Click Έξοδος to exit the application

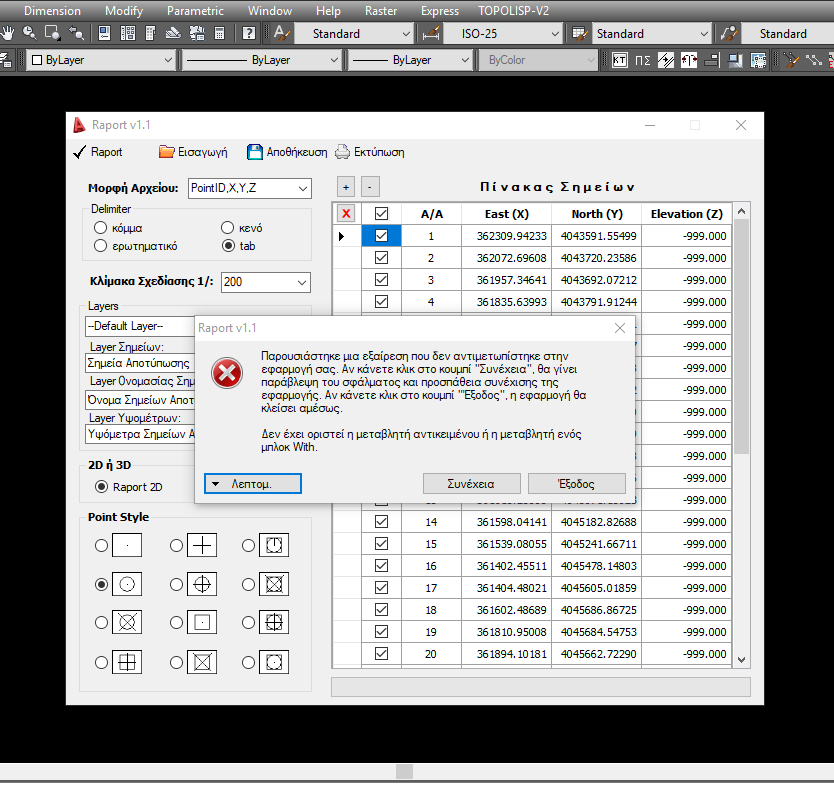pos(577,484)
